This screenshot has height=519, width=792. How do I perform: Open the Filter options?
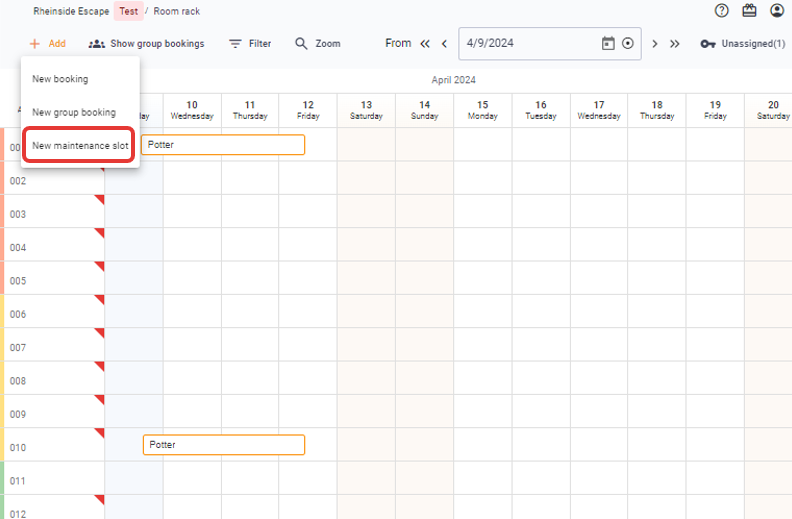250,44
